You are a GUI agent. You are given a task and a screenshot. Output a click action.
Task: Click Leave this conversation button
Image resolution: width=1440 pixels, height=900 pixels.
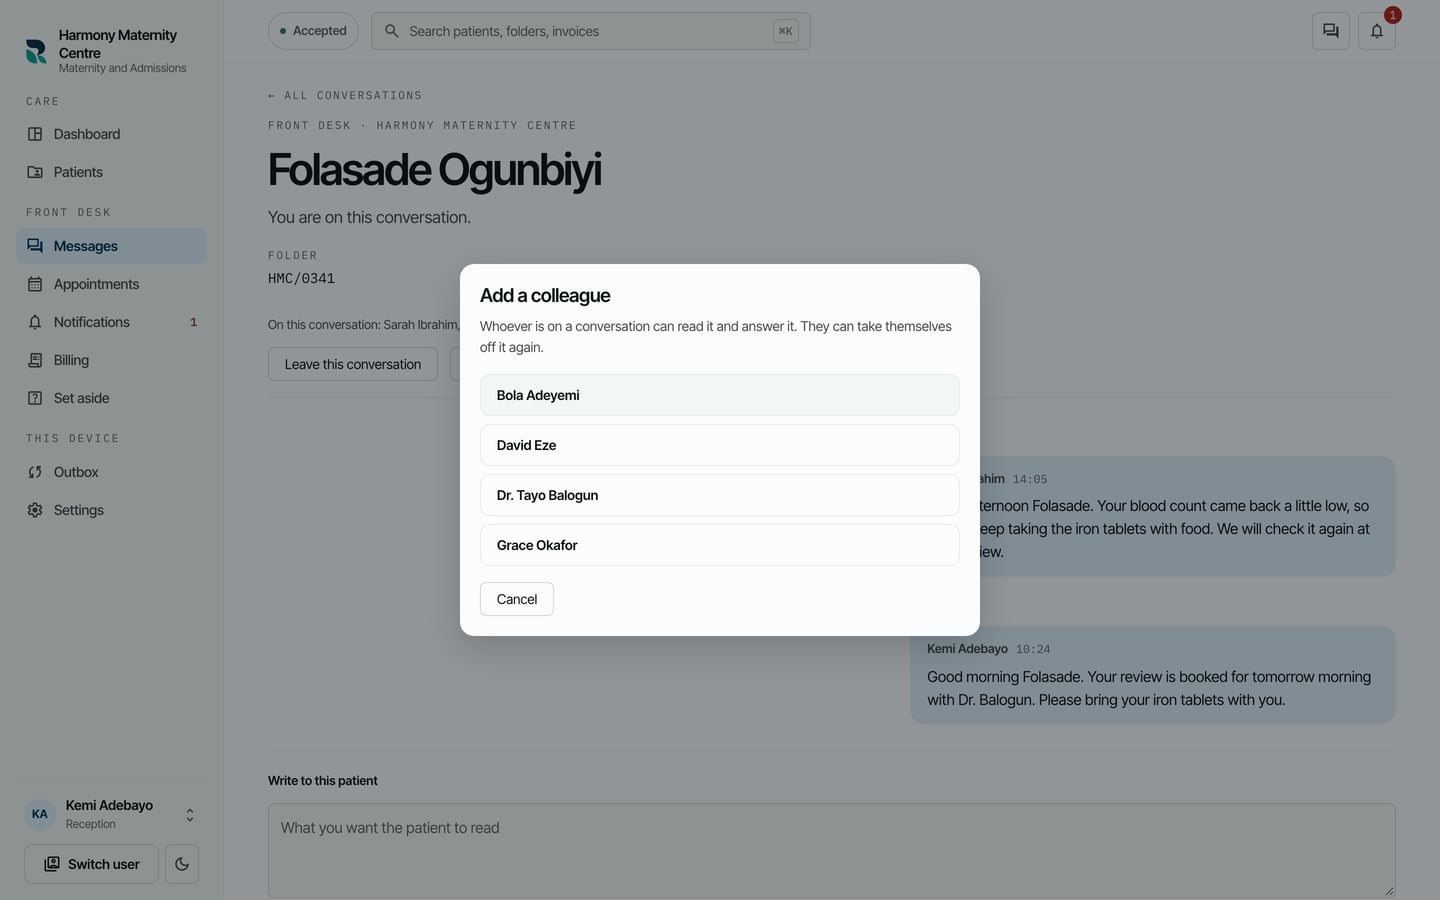[353, 364]
